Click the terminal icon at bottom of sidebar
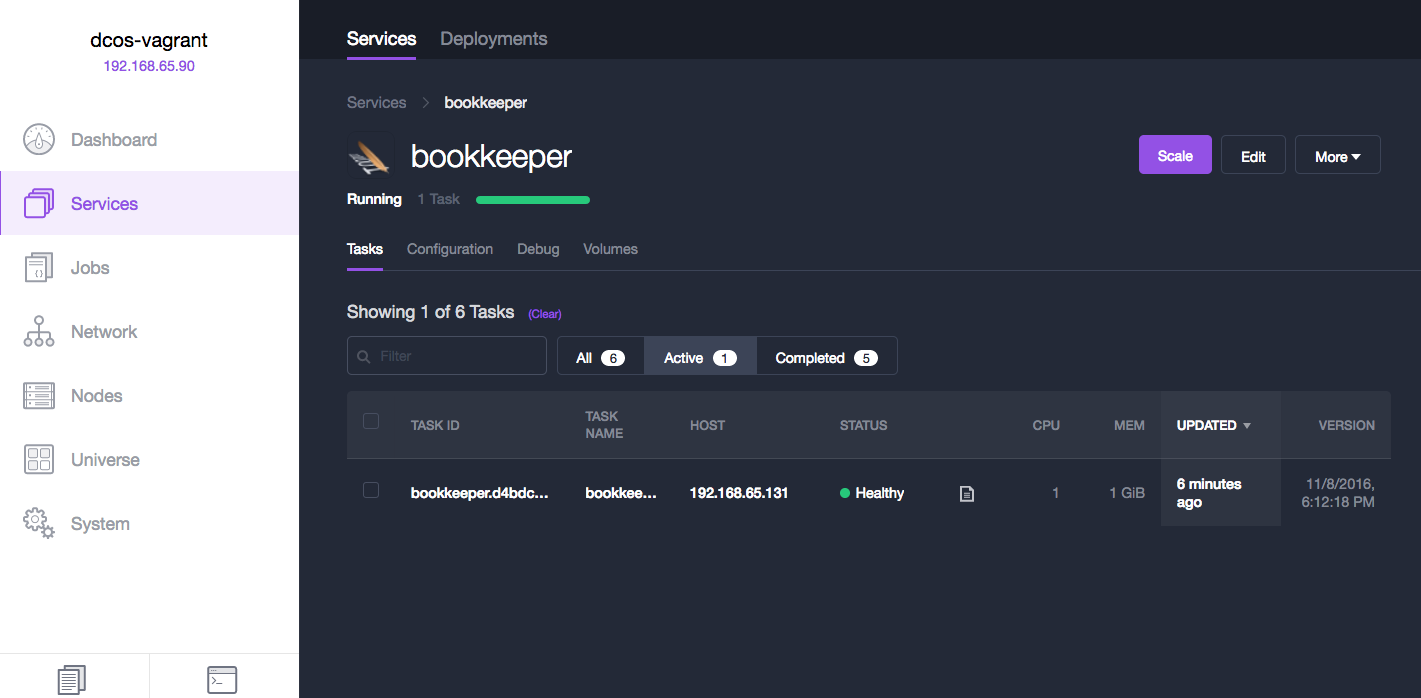The width and height of the screenshot is (1421, 698). click(x=222, y=679)
